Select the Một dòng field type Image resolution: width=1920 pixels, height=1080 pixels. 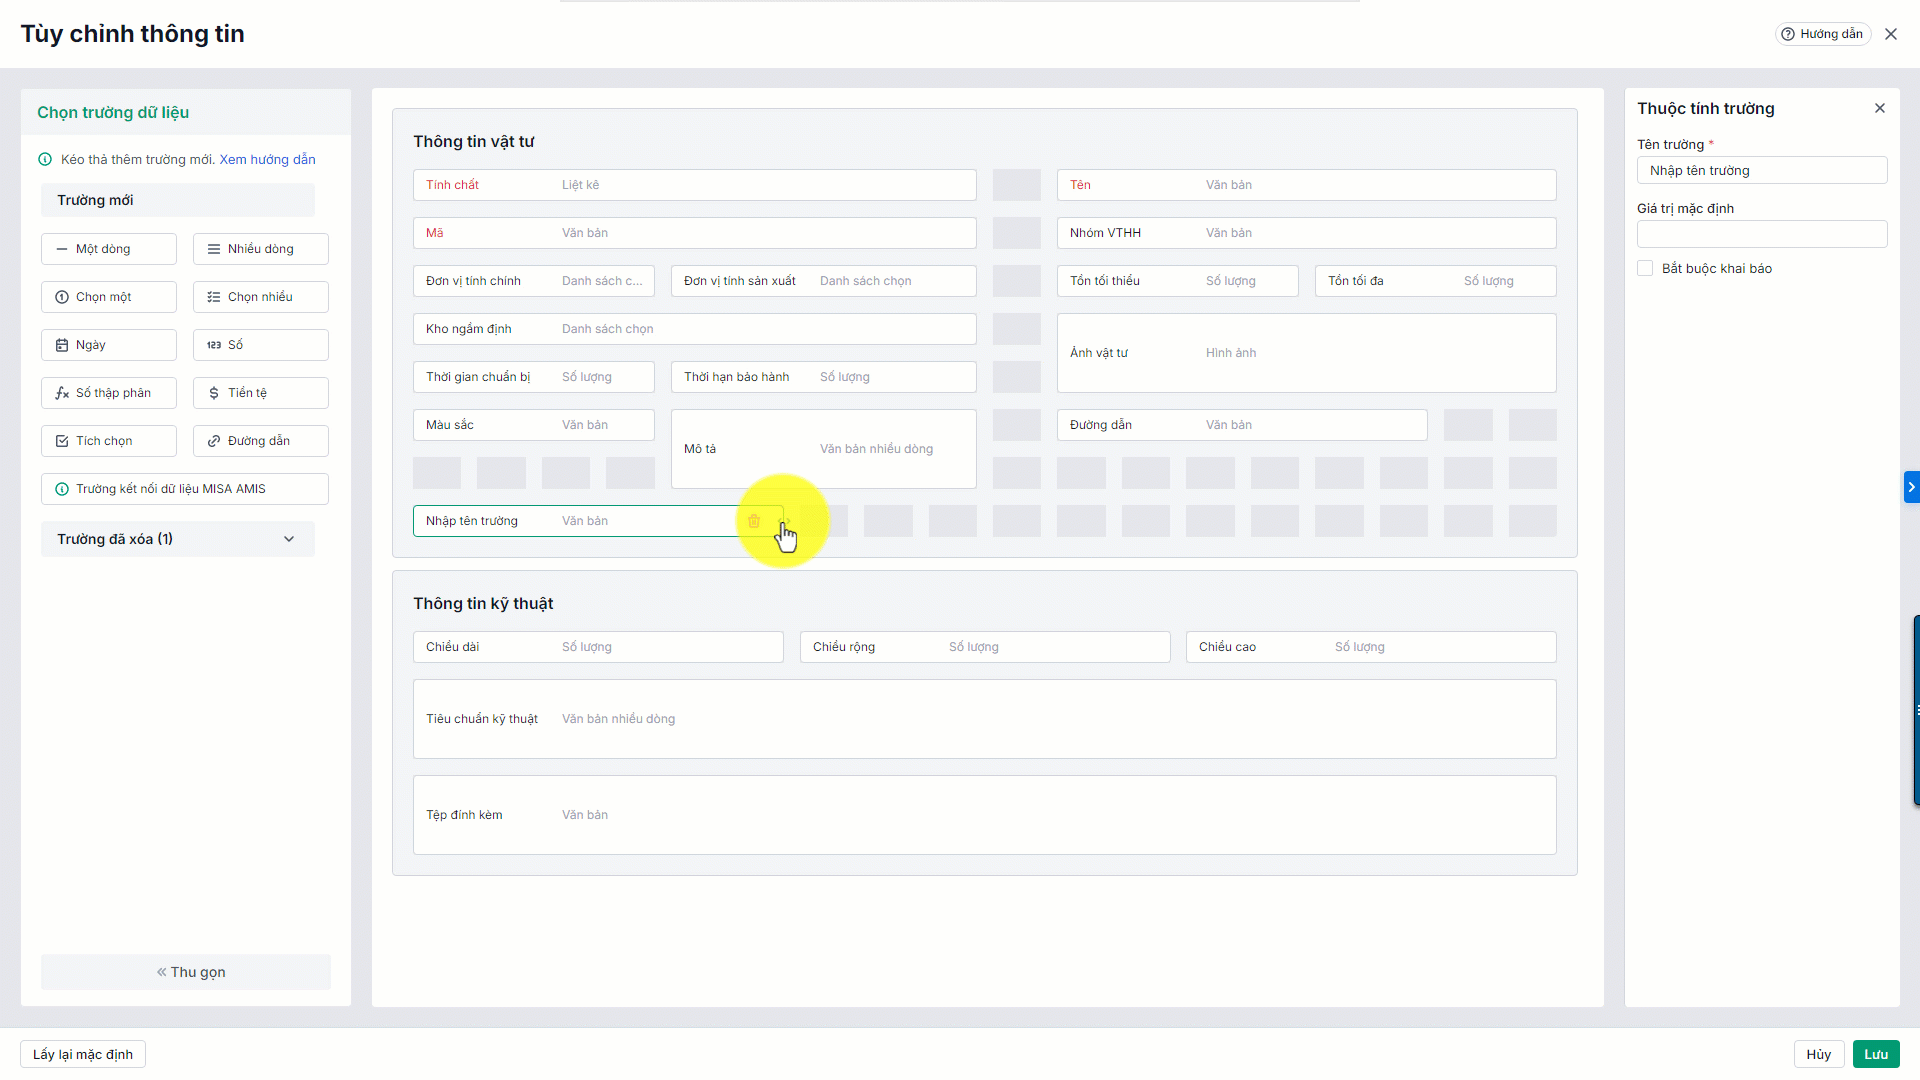click(109, 249)
